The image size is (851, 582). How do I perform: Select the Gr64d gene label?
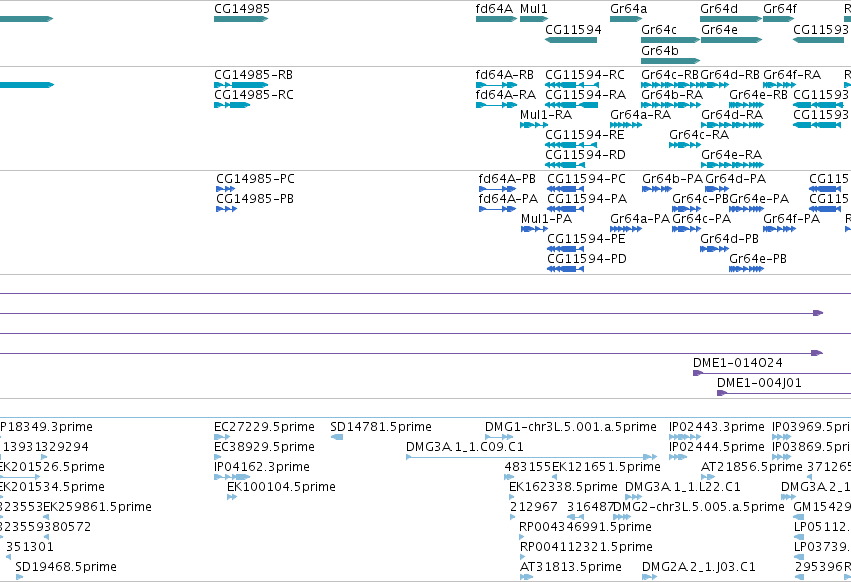click(x=719, y=9)
